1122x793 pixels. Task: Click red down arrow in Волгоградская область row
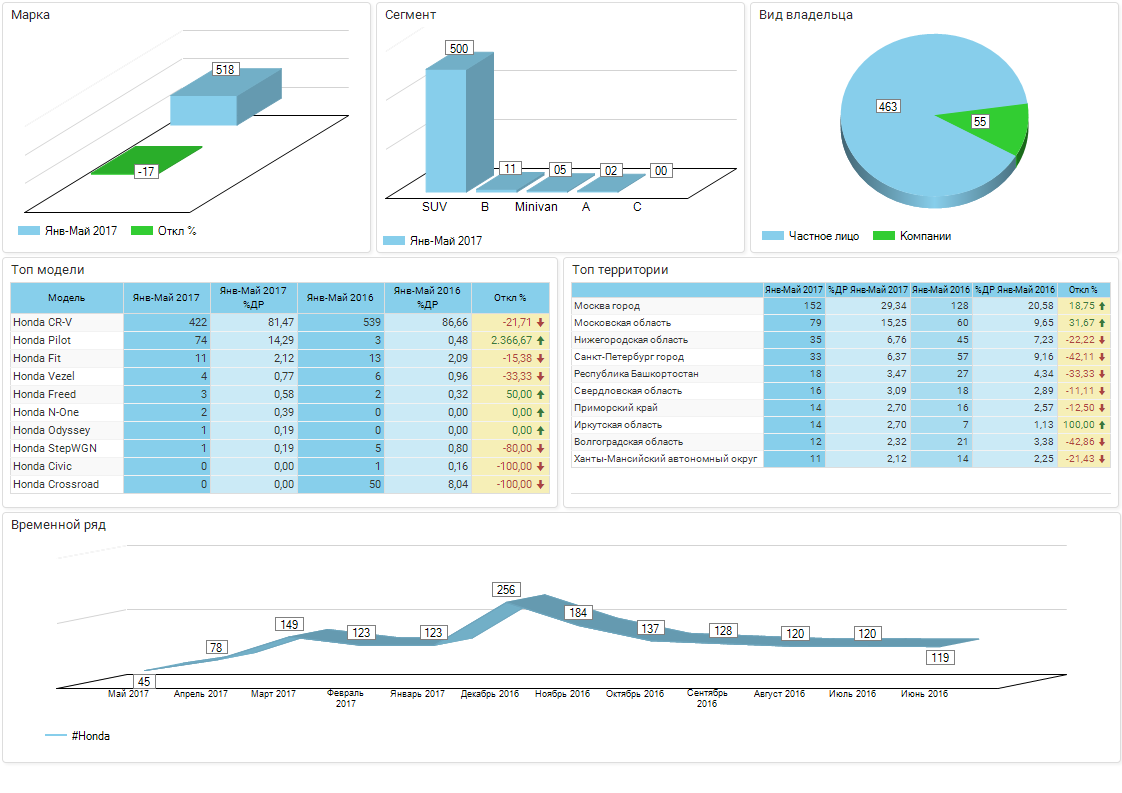click(x=1102, y=442)
